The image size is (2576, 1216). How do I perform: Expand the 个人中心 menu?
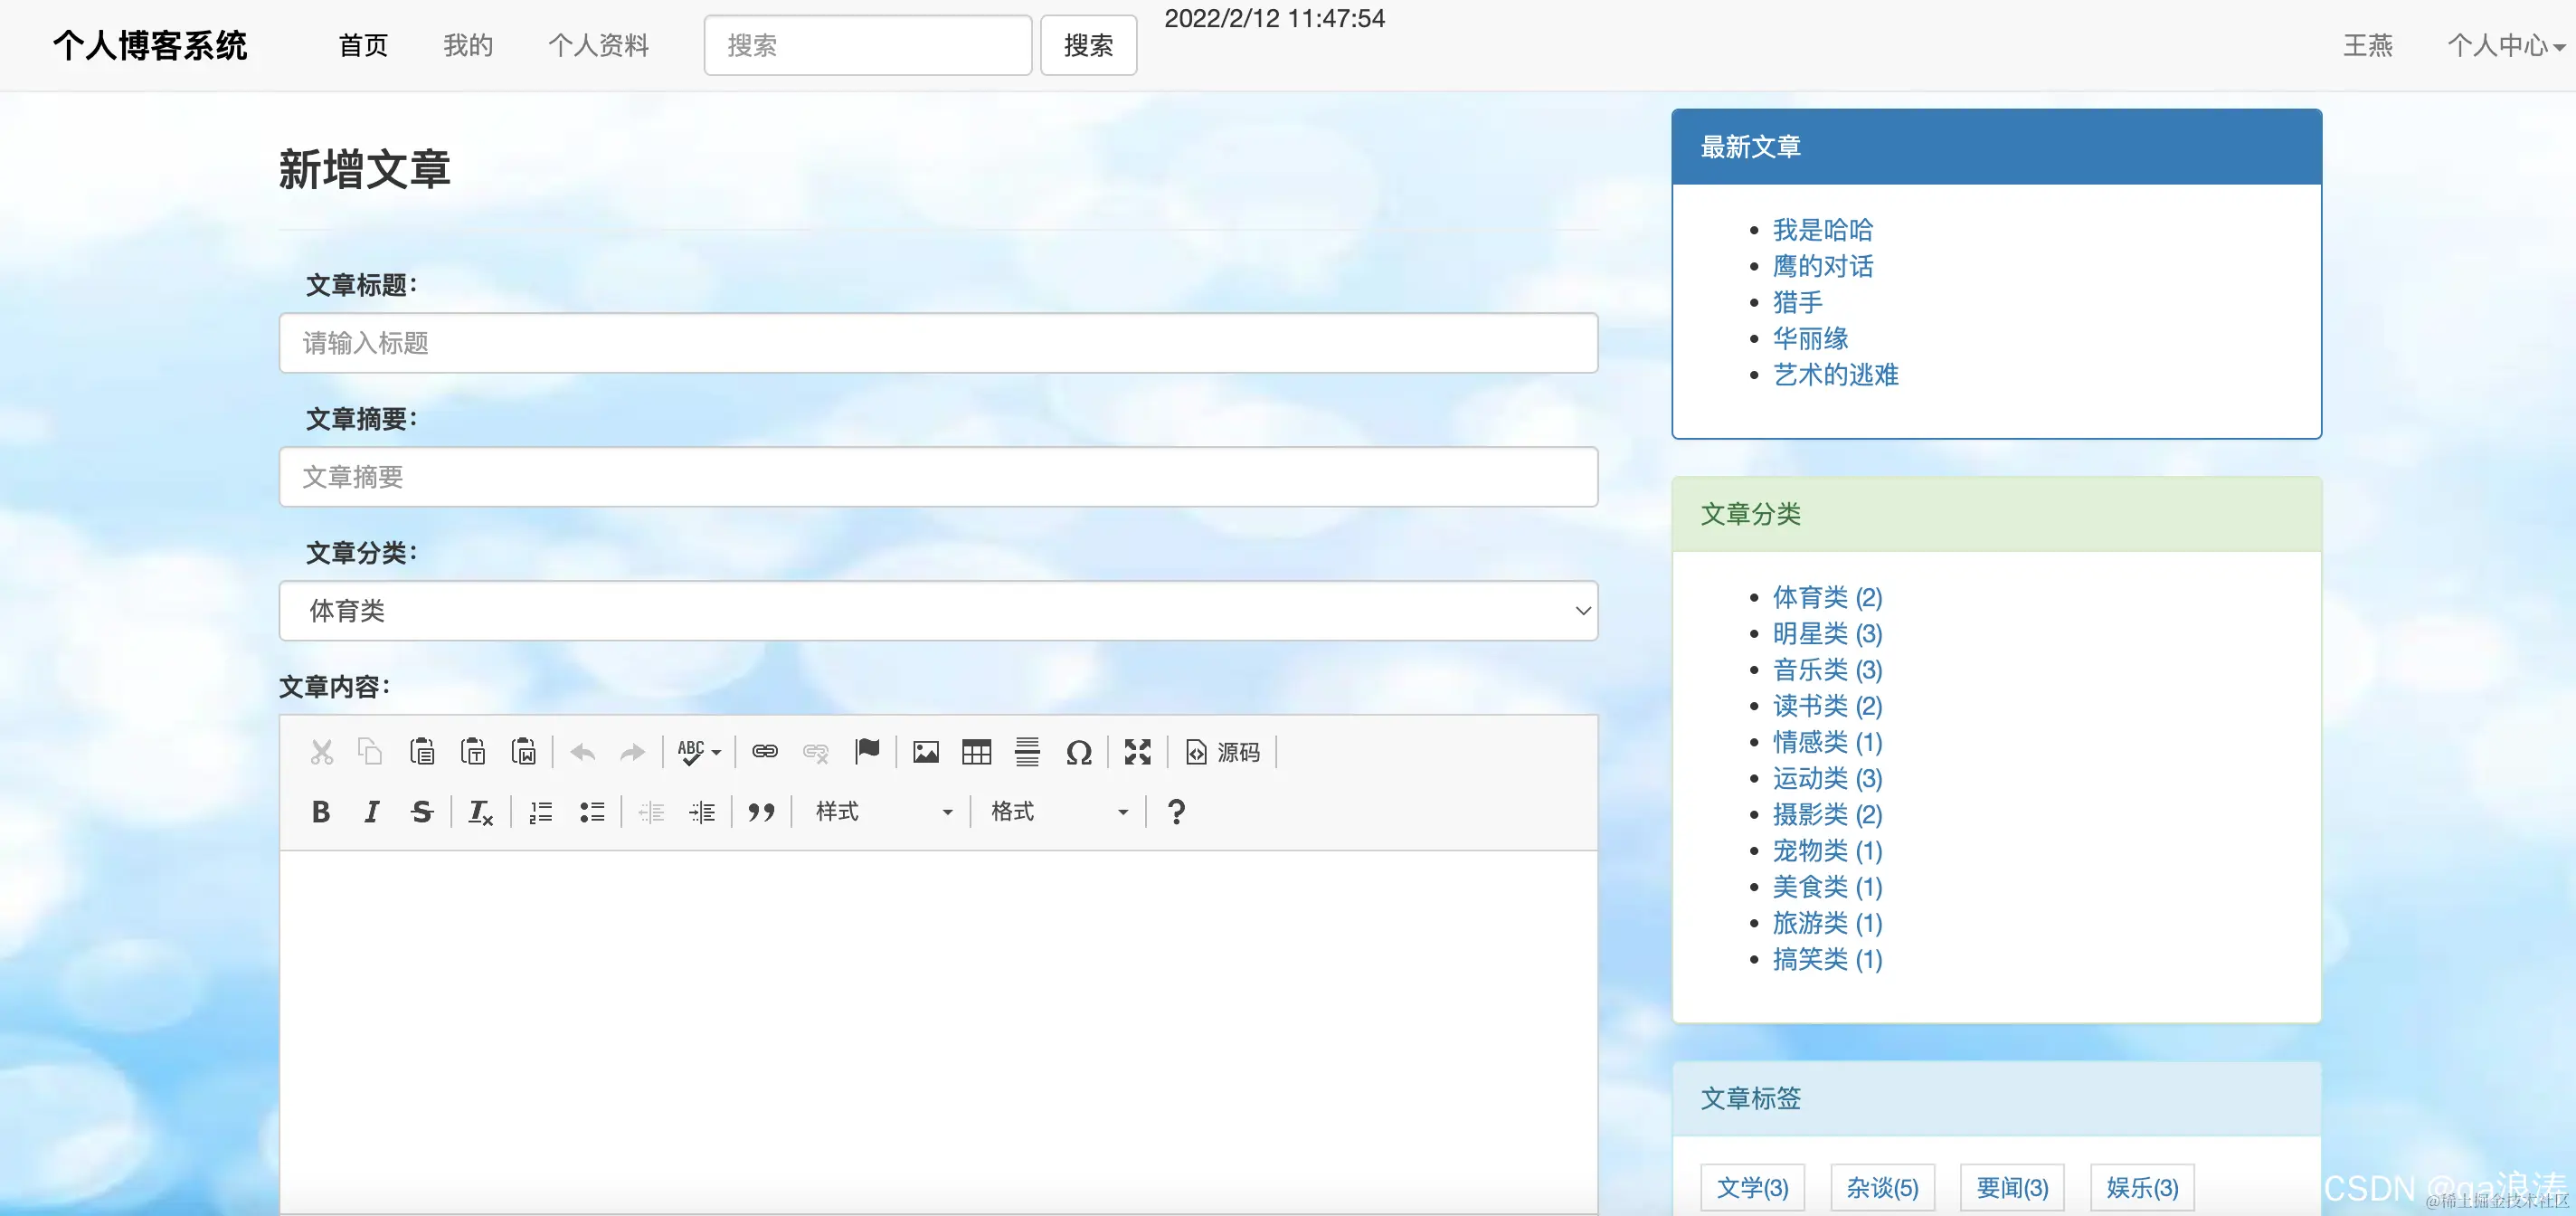[2503, 45]
